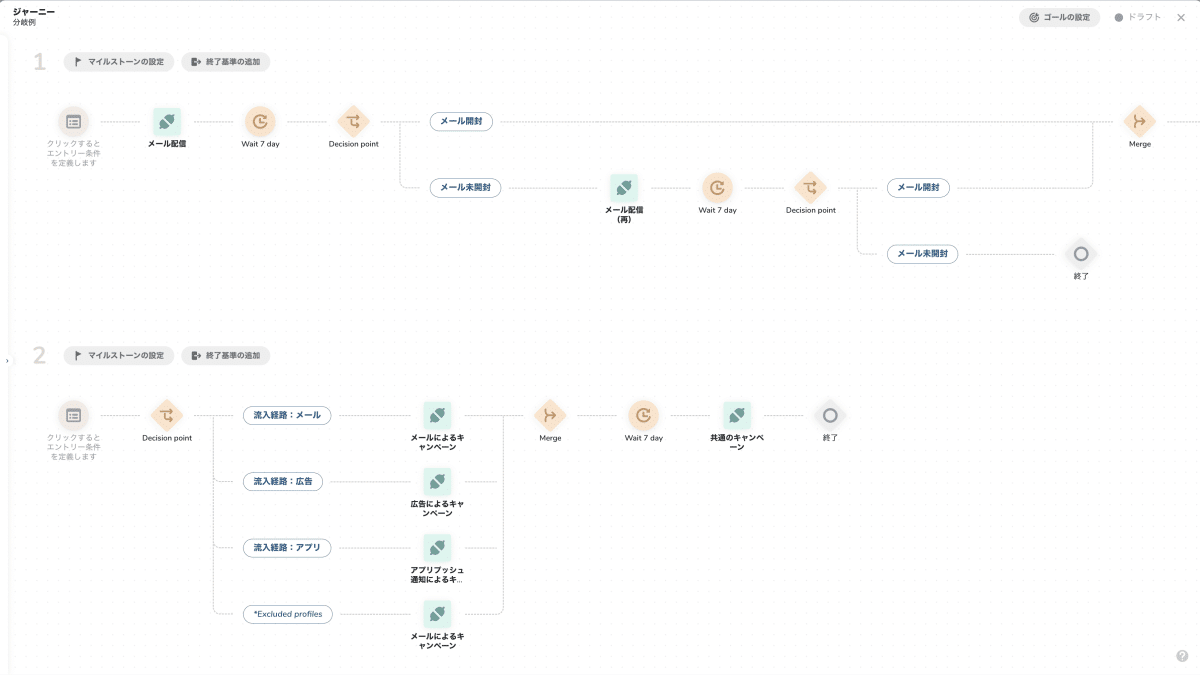Click the entry condition box in journey 1
This screenshot has width=1200, height=675.
[x=73, y=121]
